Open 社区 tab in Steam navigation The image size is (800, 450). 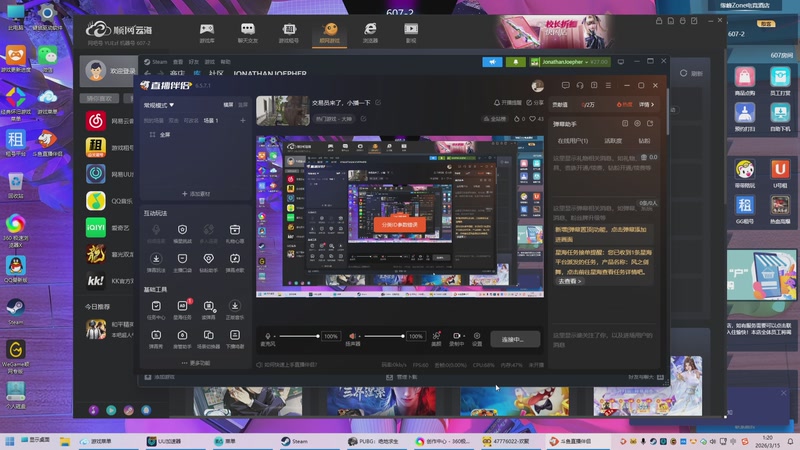click(x=216, y=73)
